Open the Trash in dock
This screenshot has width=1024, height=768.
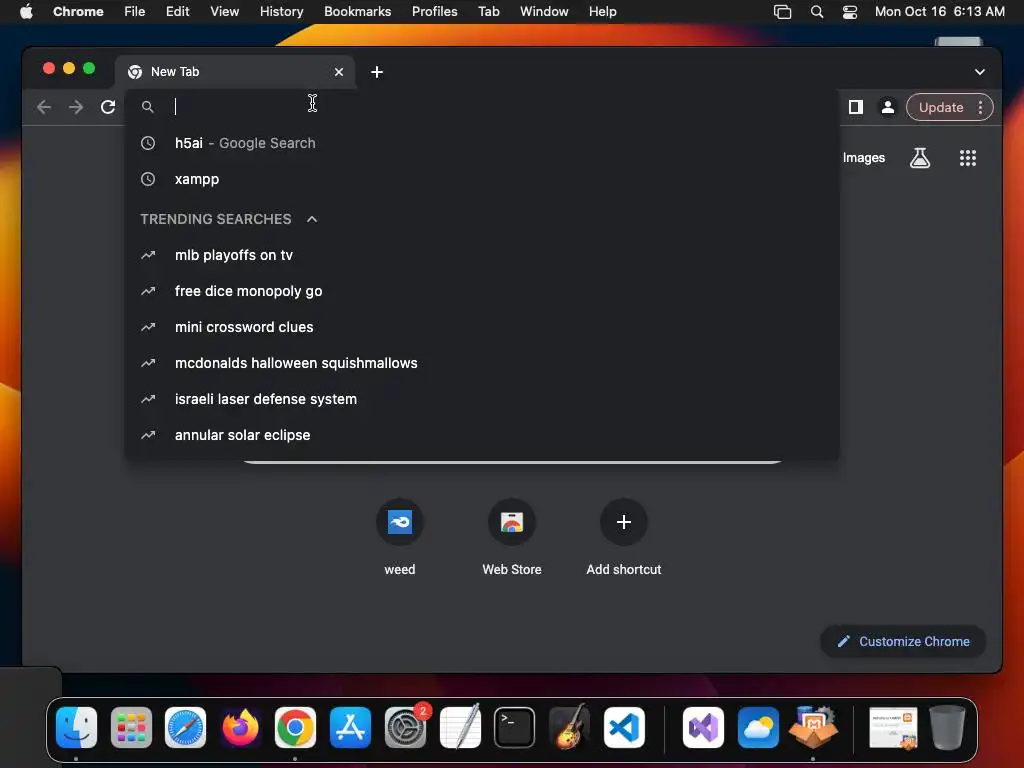point(947,728)
